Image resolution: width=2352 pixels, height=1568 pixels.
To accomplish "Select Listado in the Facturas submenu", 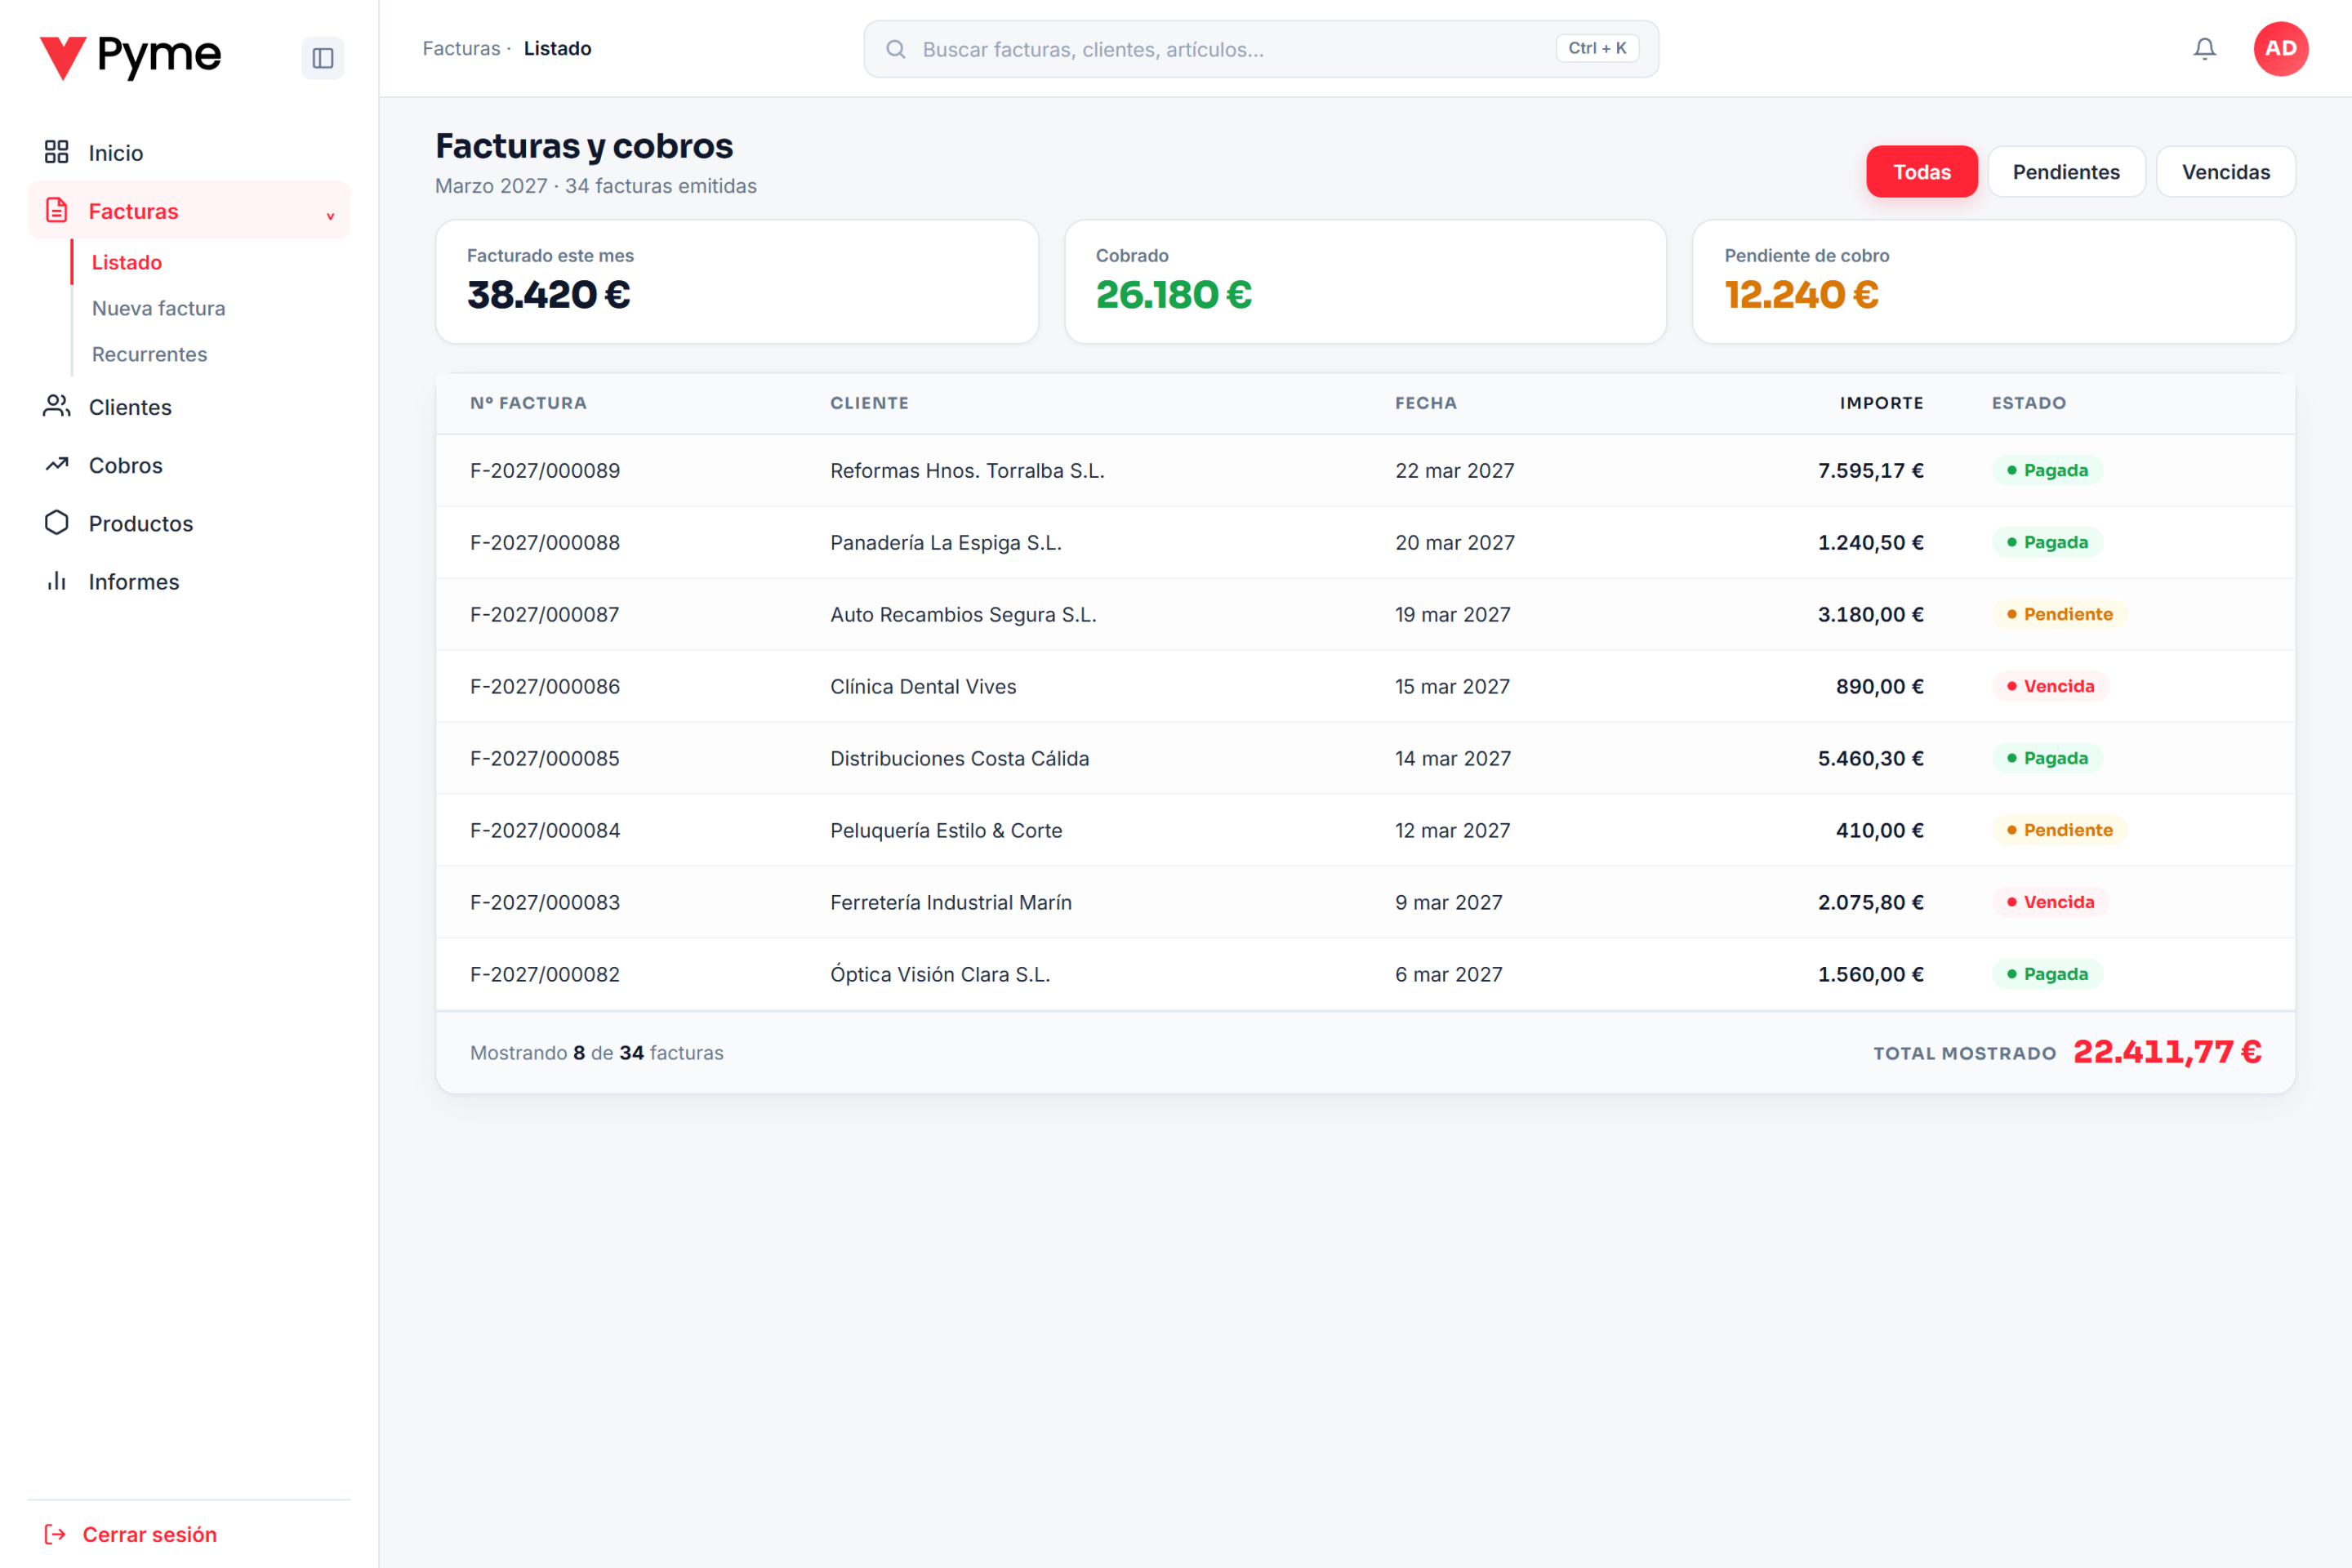I will point(126,262).
